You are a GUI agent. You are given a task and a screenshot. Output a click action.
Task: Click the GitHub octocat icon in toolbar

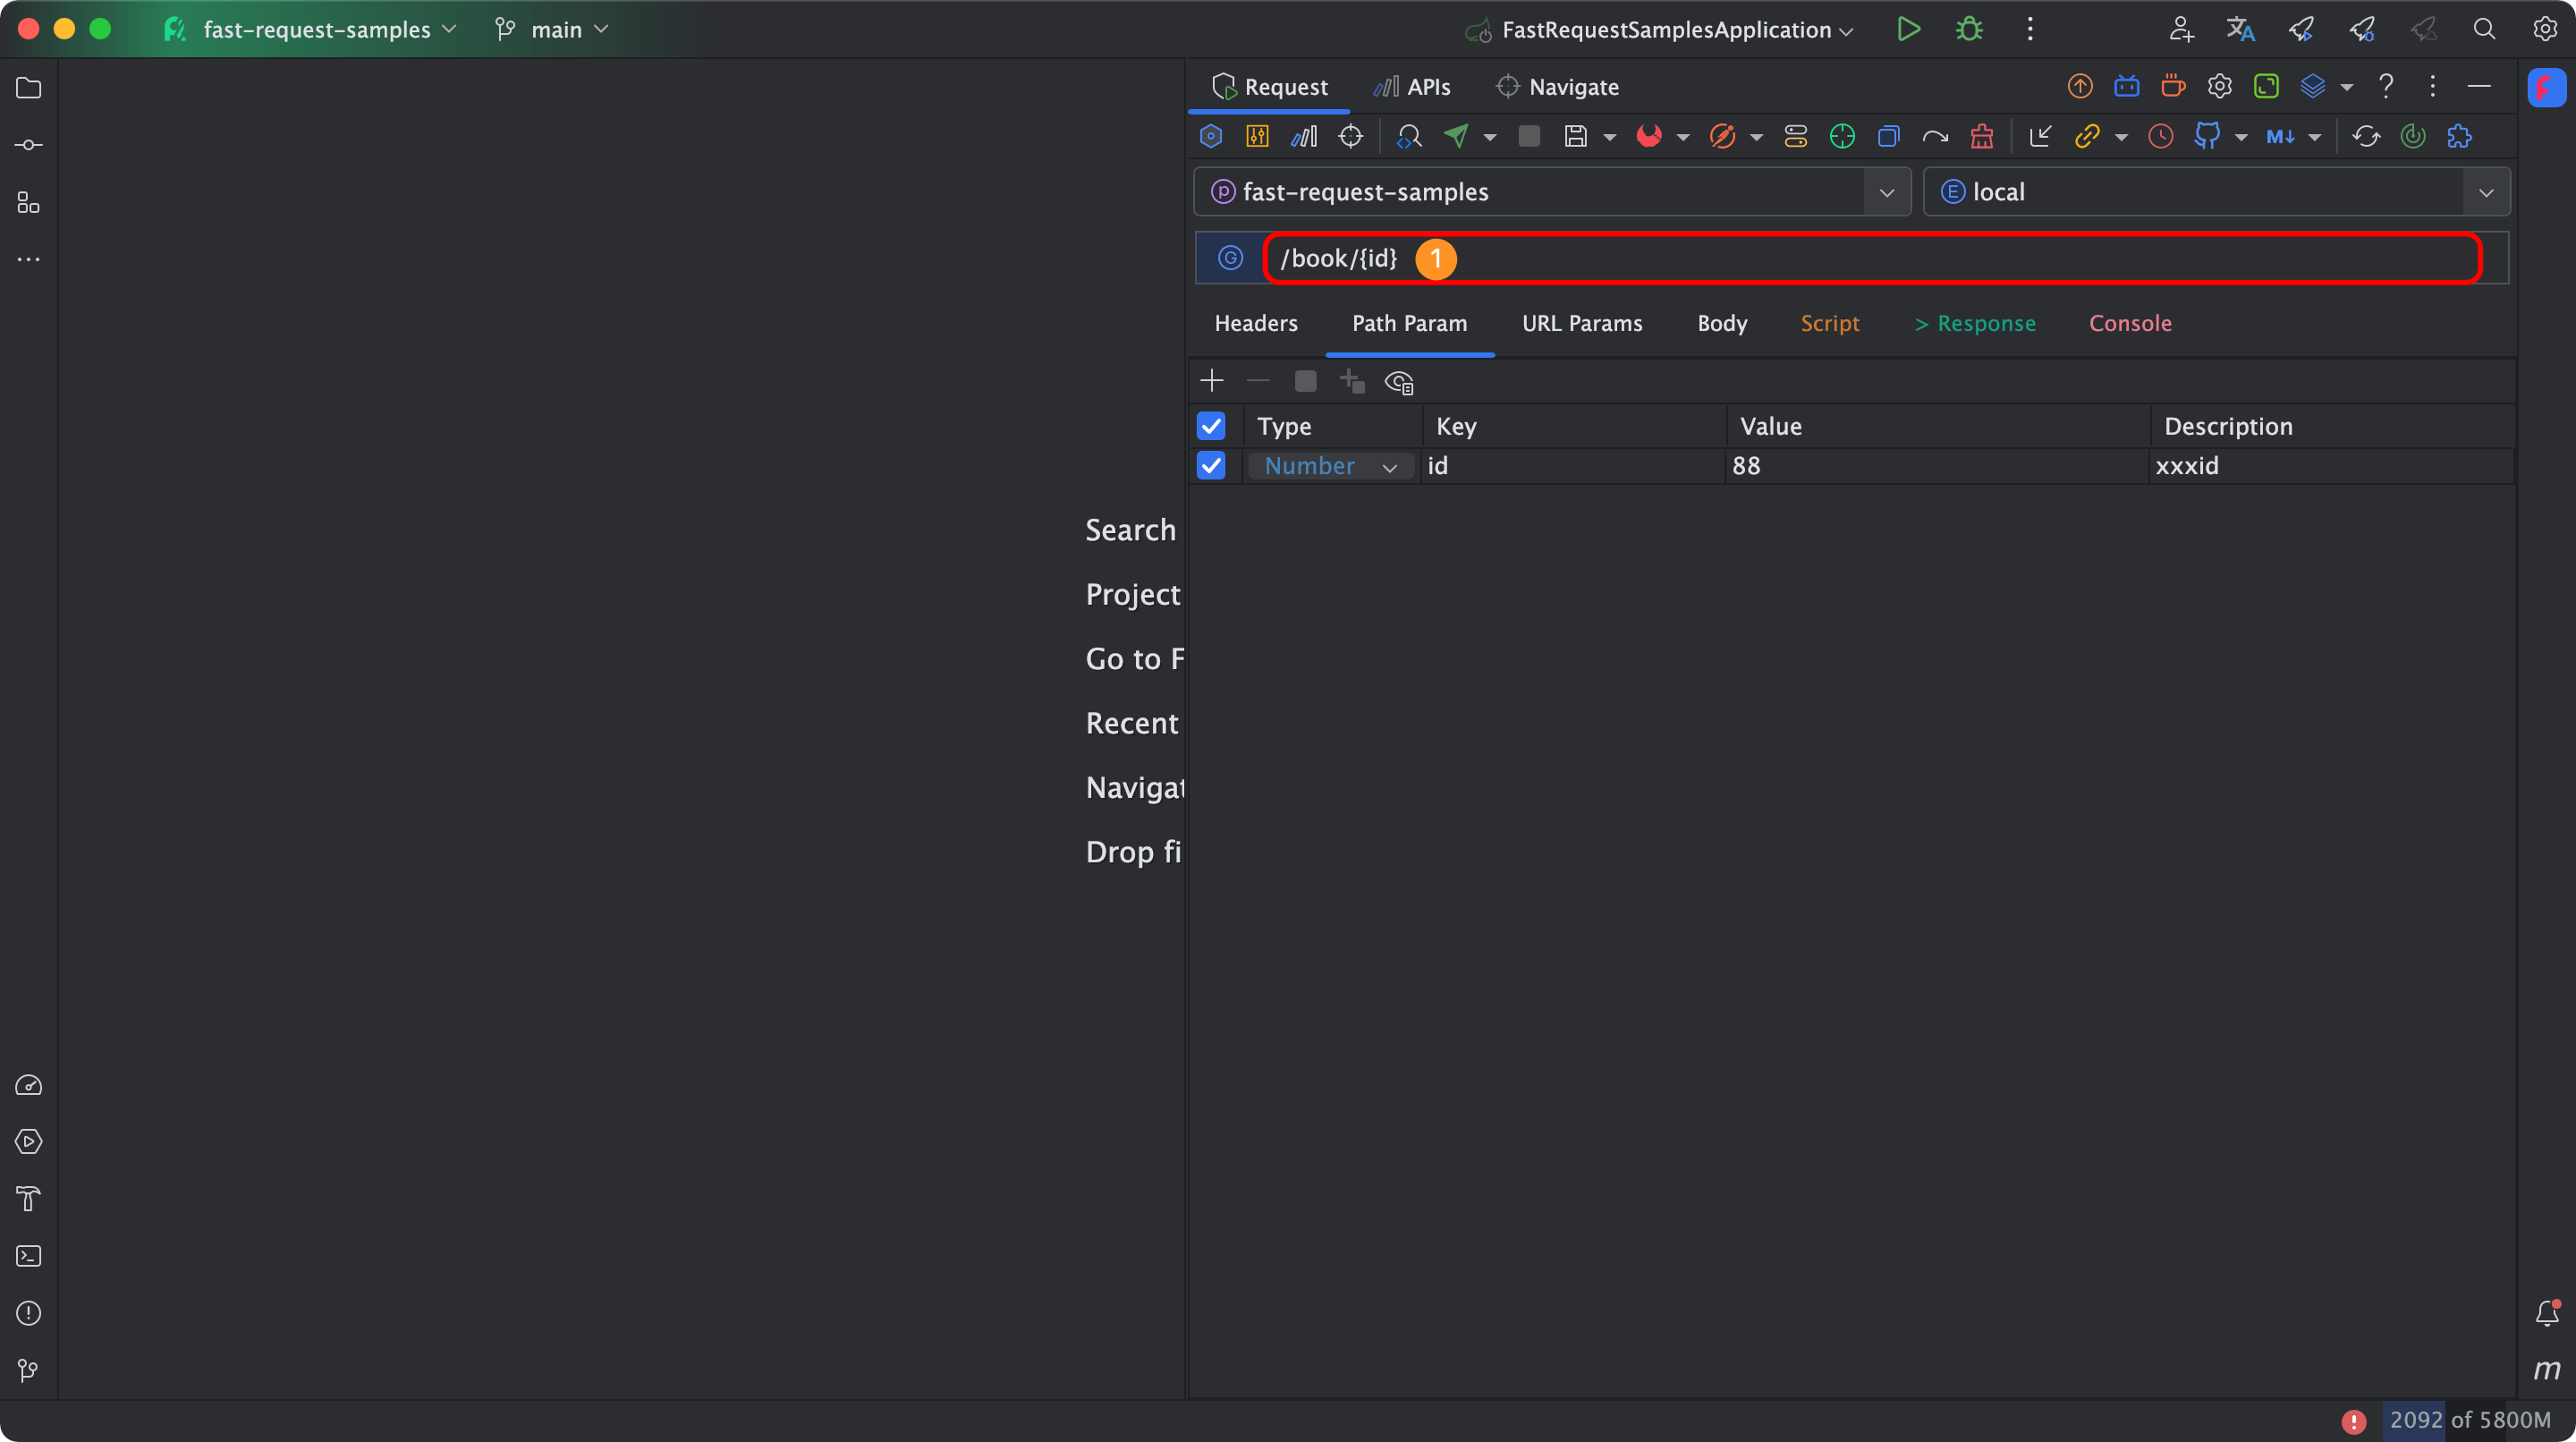(x=2206, y=136)
